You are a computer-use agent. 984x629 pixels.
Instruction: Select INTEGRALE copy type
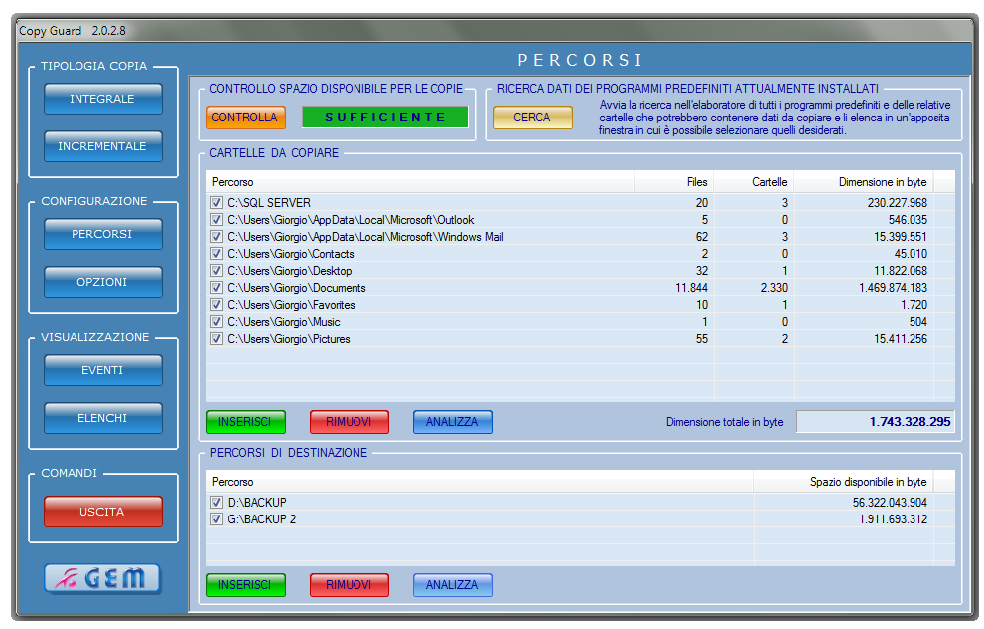click(x=103, y=99)
